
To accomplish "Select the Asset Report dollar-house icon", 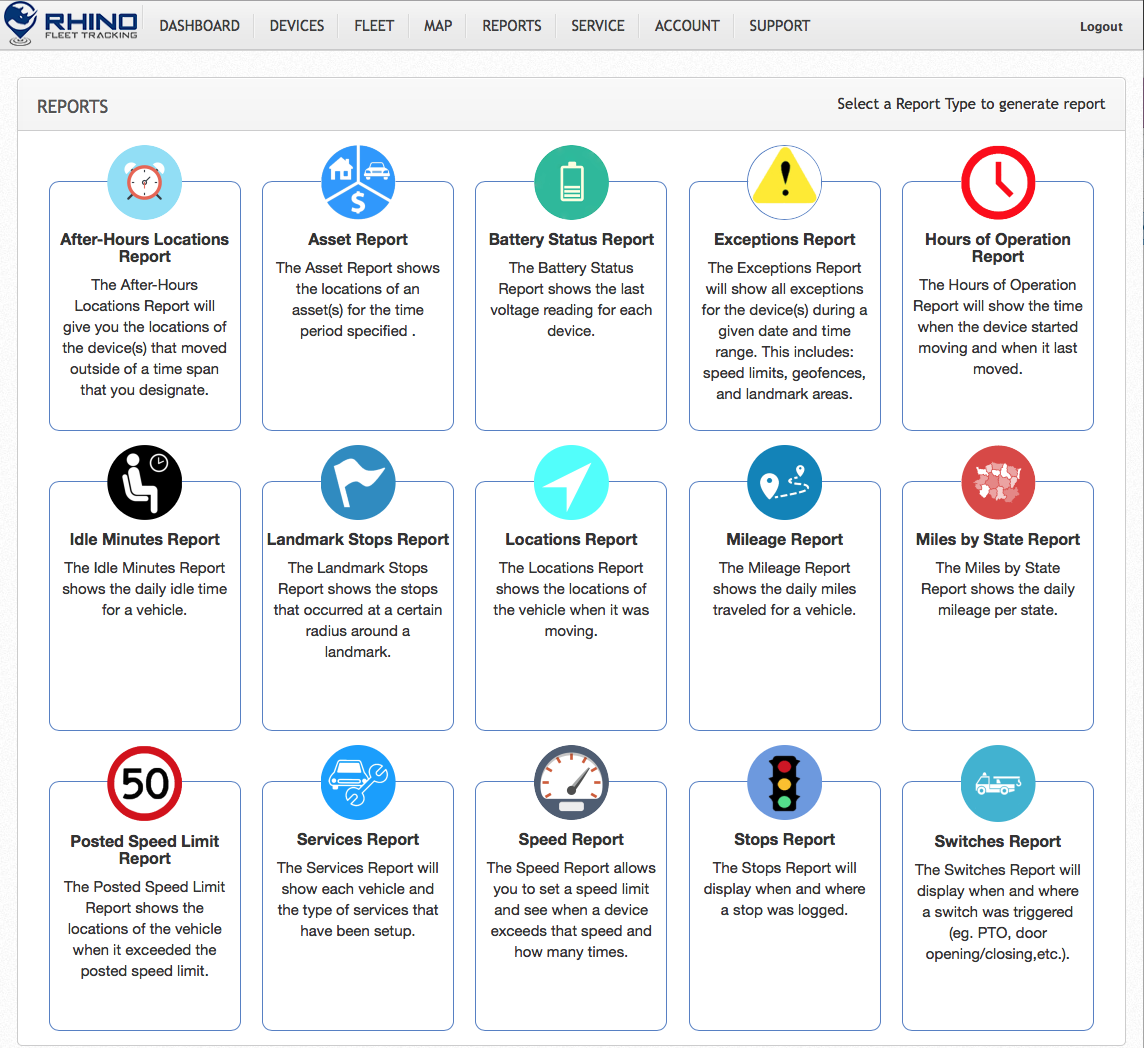I will (358, 182).
